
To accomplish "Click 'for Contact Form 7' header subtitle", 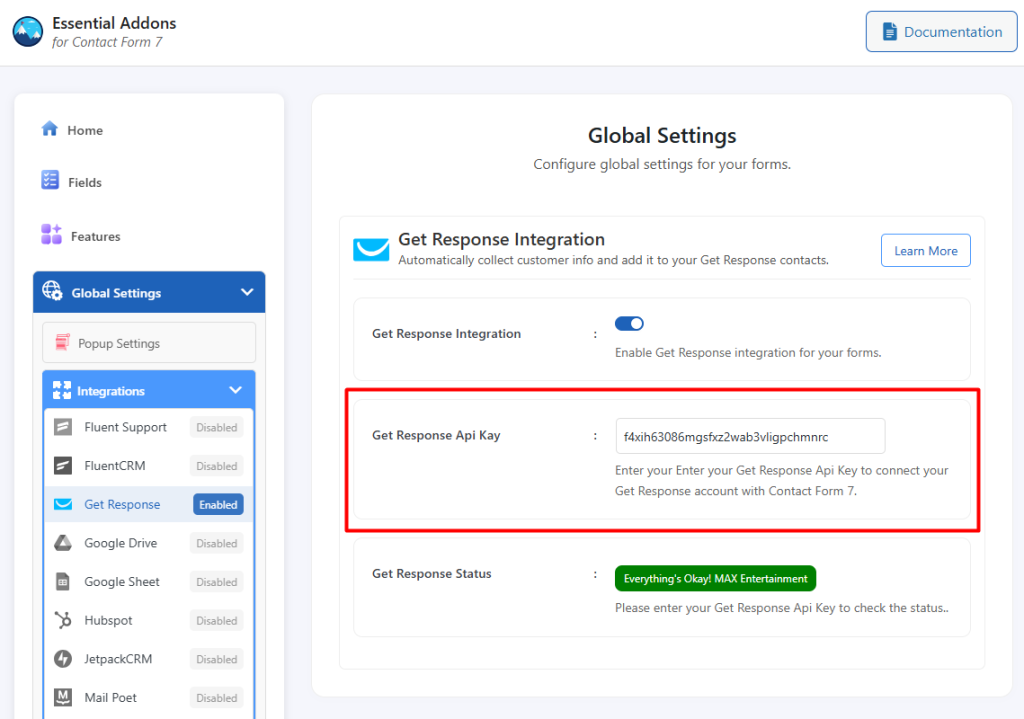I will point(107,42).
